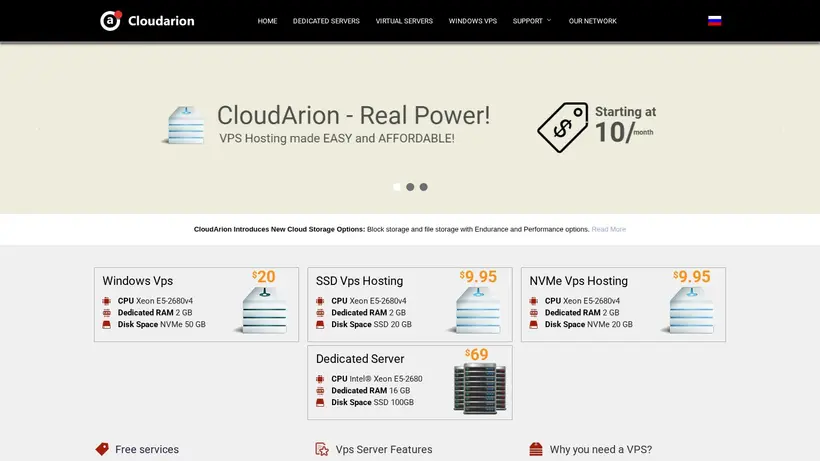
Task: Click 'CPU Intel® Xeon E5-2680' text
Action: [x=377, y=379]
